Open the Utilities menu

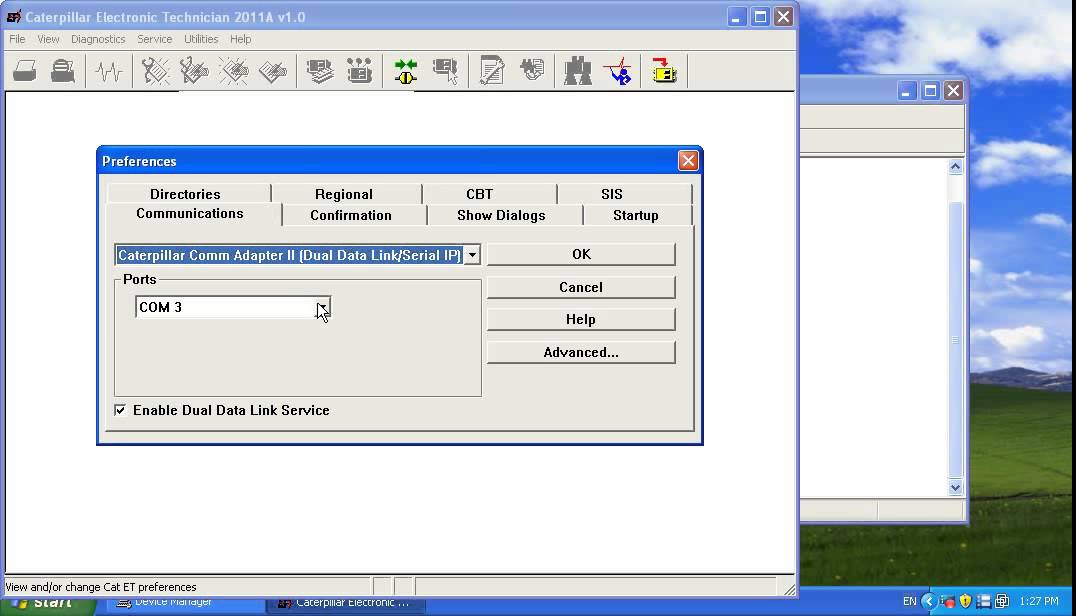201,39
